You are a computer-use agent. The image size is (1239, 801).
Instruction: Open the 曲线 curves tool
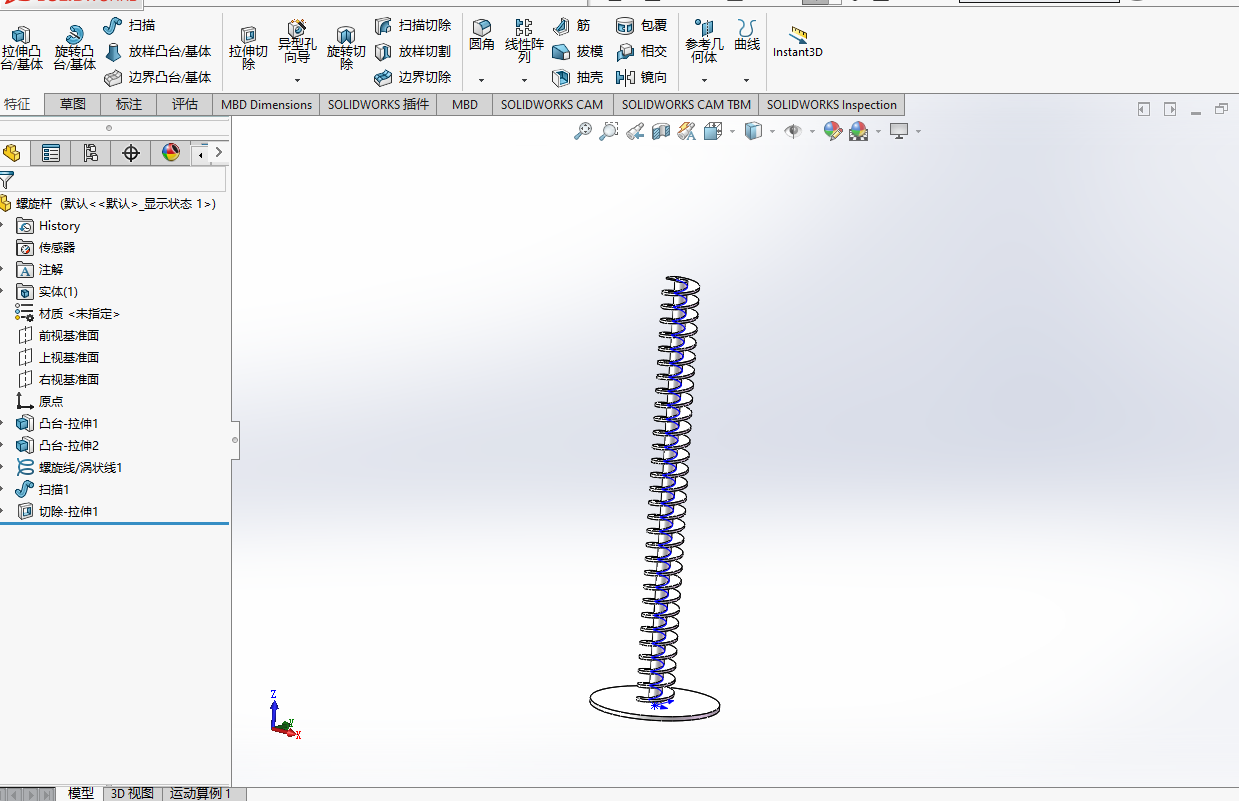click(x=746, y=36)
